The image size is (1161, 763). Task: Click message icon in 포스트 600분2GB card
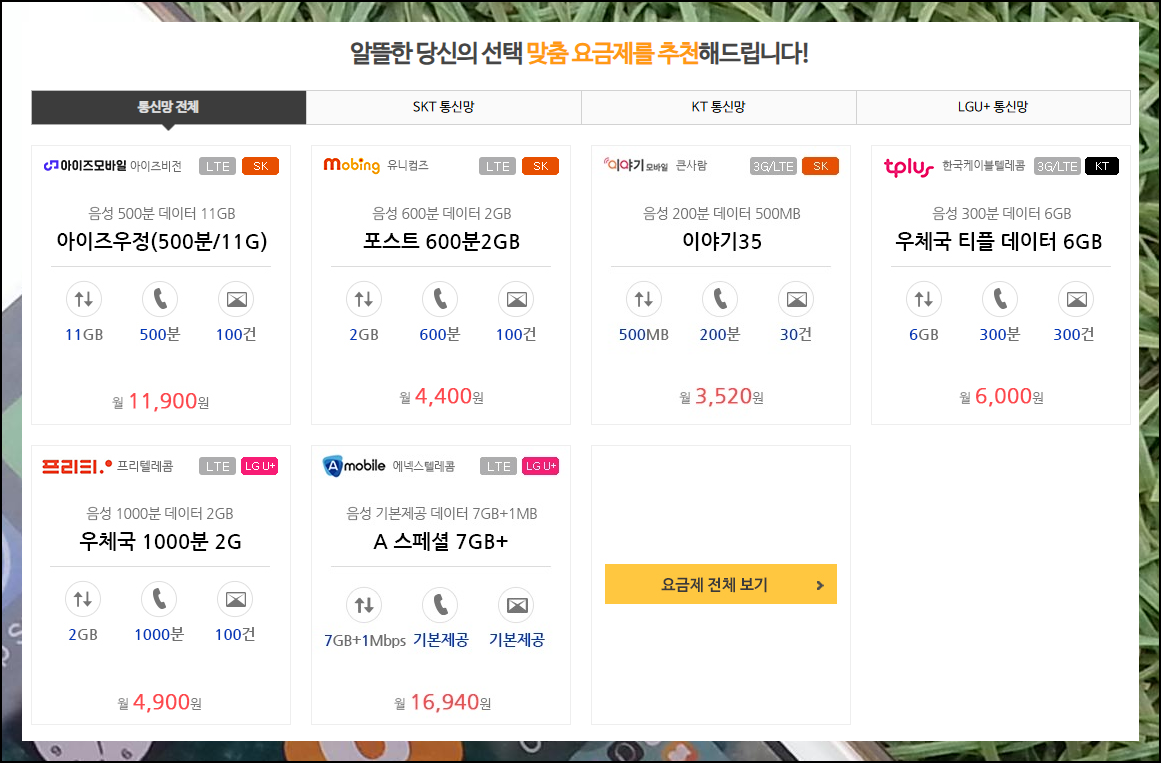coord(516,299)
